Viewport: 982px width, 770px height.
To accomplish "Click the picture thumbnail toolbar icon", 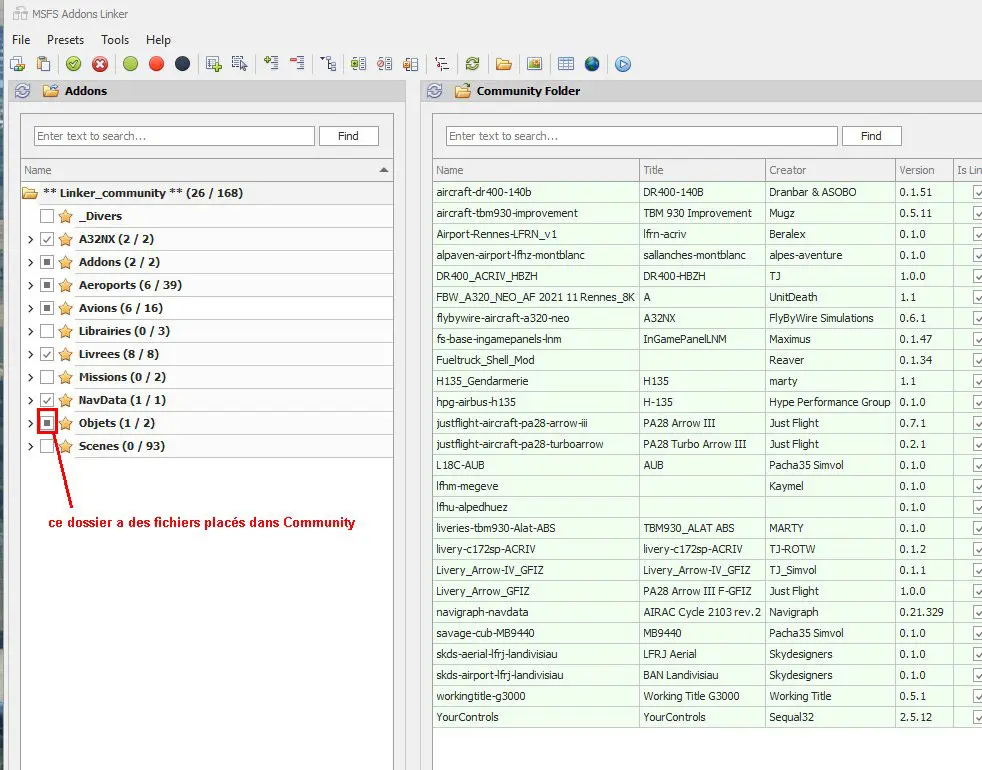I will (x=534, y=64).
